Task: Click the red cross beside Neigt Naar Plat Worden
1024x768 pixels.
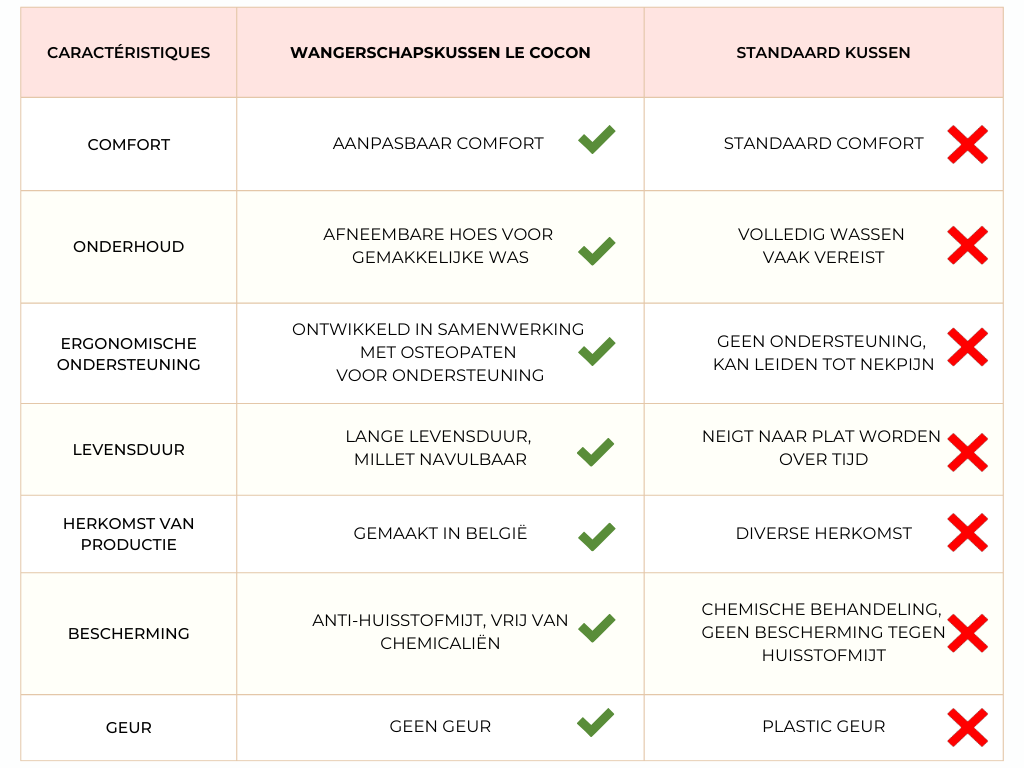Action: click(x=967, y=452)
